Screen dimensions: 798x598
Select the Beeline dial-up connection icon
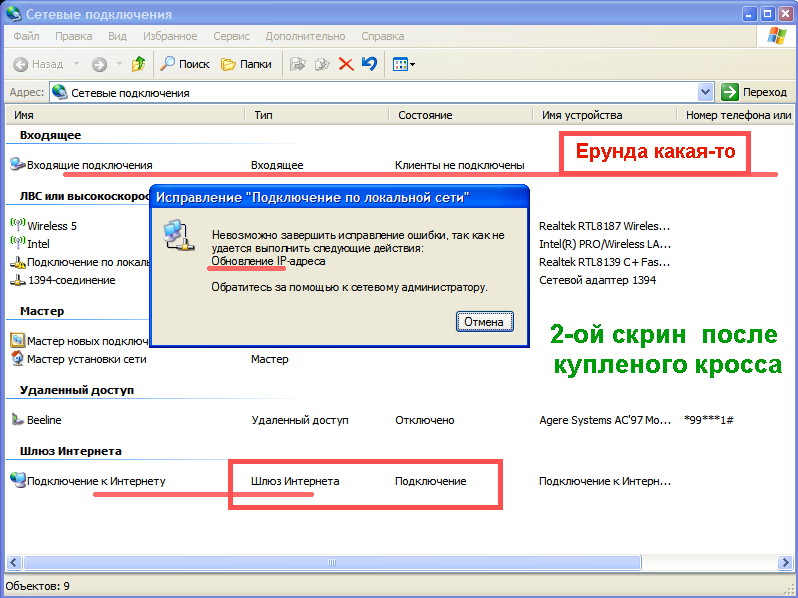click(17, 421)
